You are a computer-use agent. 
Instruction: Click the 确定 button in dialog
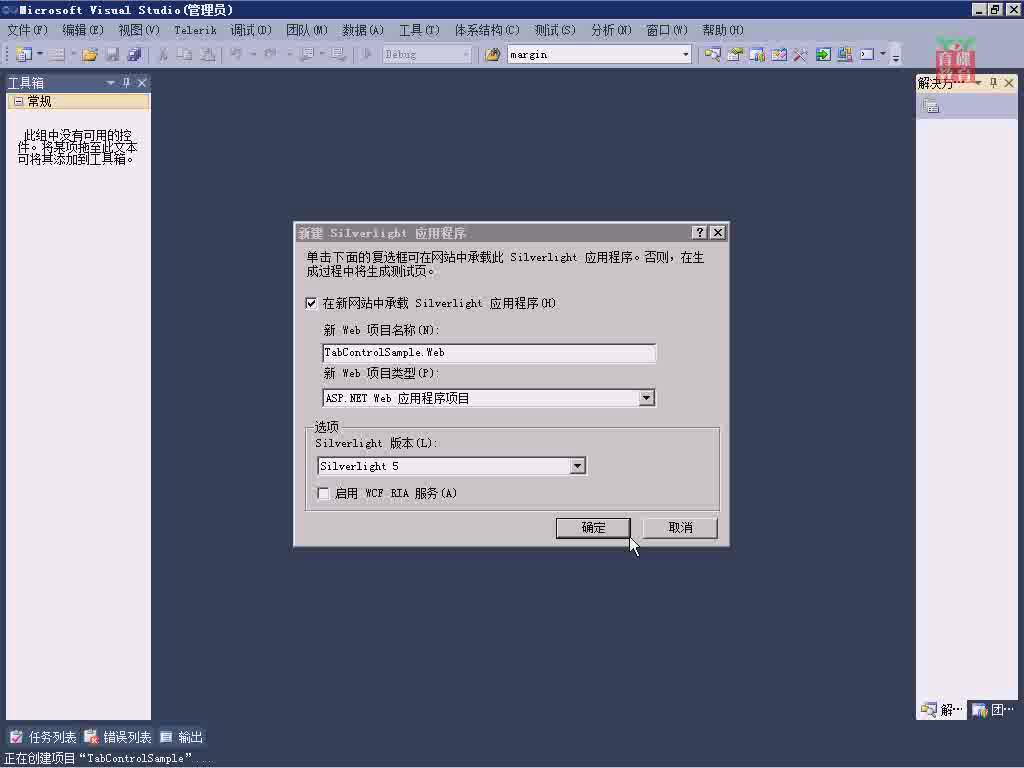click(593, 528)
